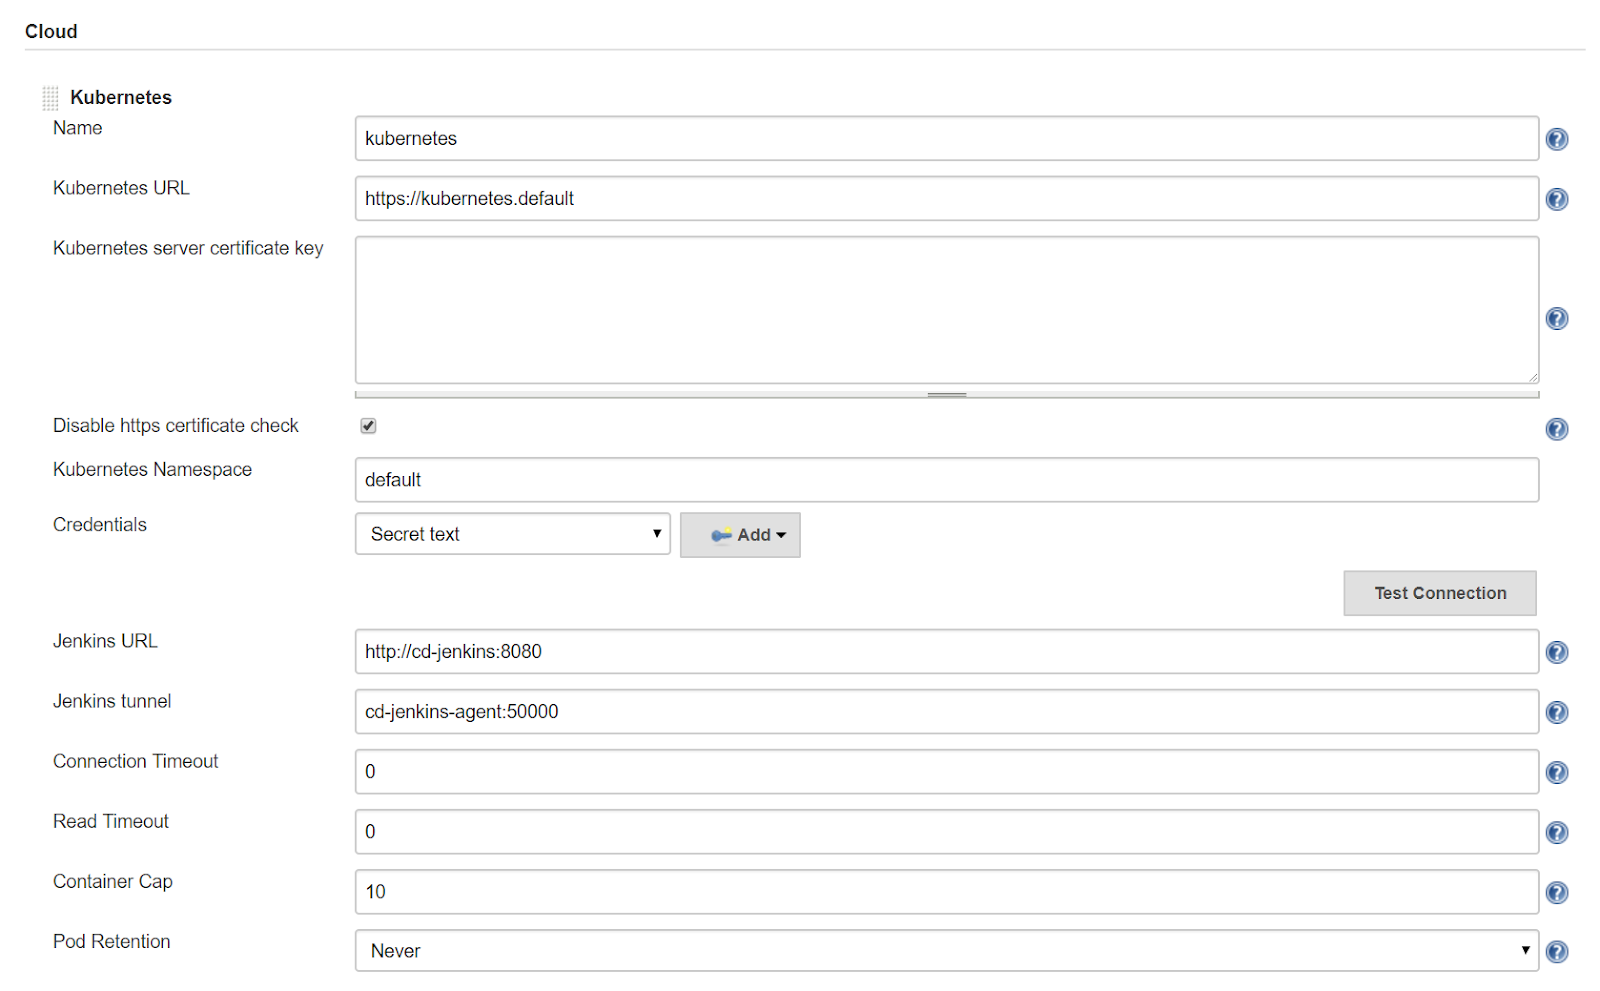Open help for Jenkins URL field
The image size is (1600, 991).
coord(1556,652)
